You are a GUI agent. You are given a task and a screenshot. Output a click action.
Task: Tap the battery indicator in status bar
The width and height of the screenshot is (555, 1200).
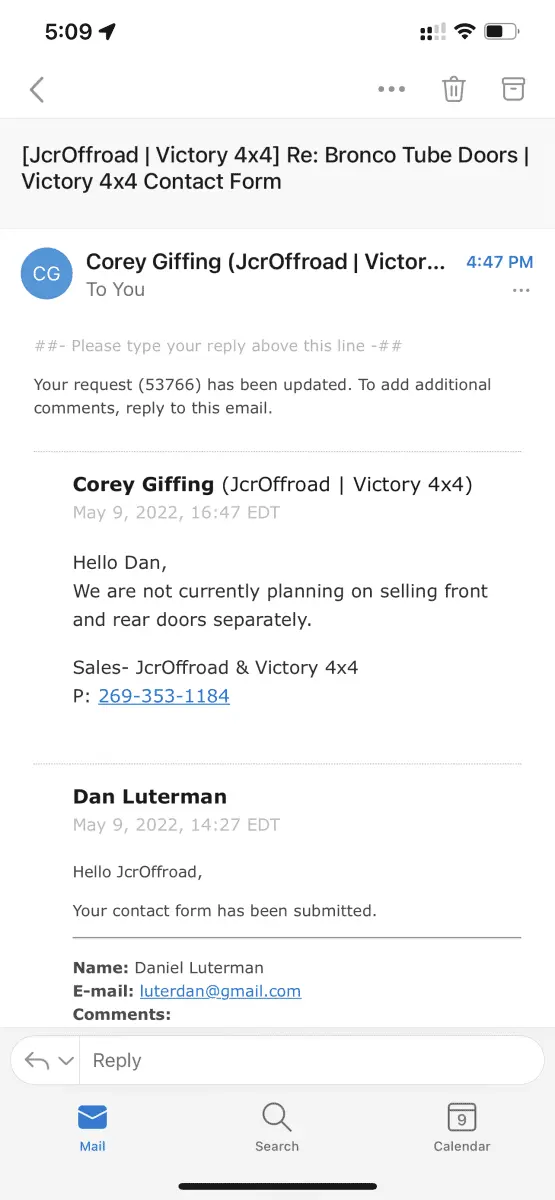[x=500, y=32]
